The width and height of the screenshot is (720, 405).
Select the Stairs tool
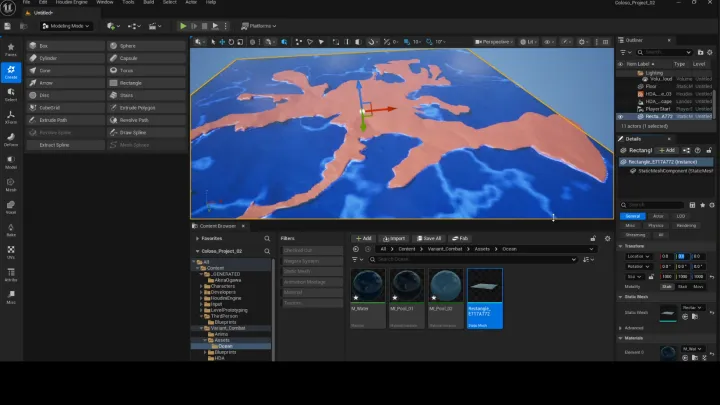(x=146, y=96)
